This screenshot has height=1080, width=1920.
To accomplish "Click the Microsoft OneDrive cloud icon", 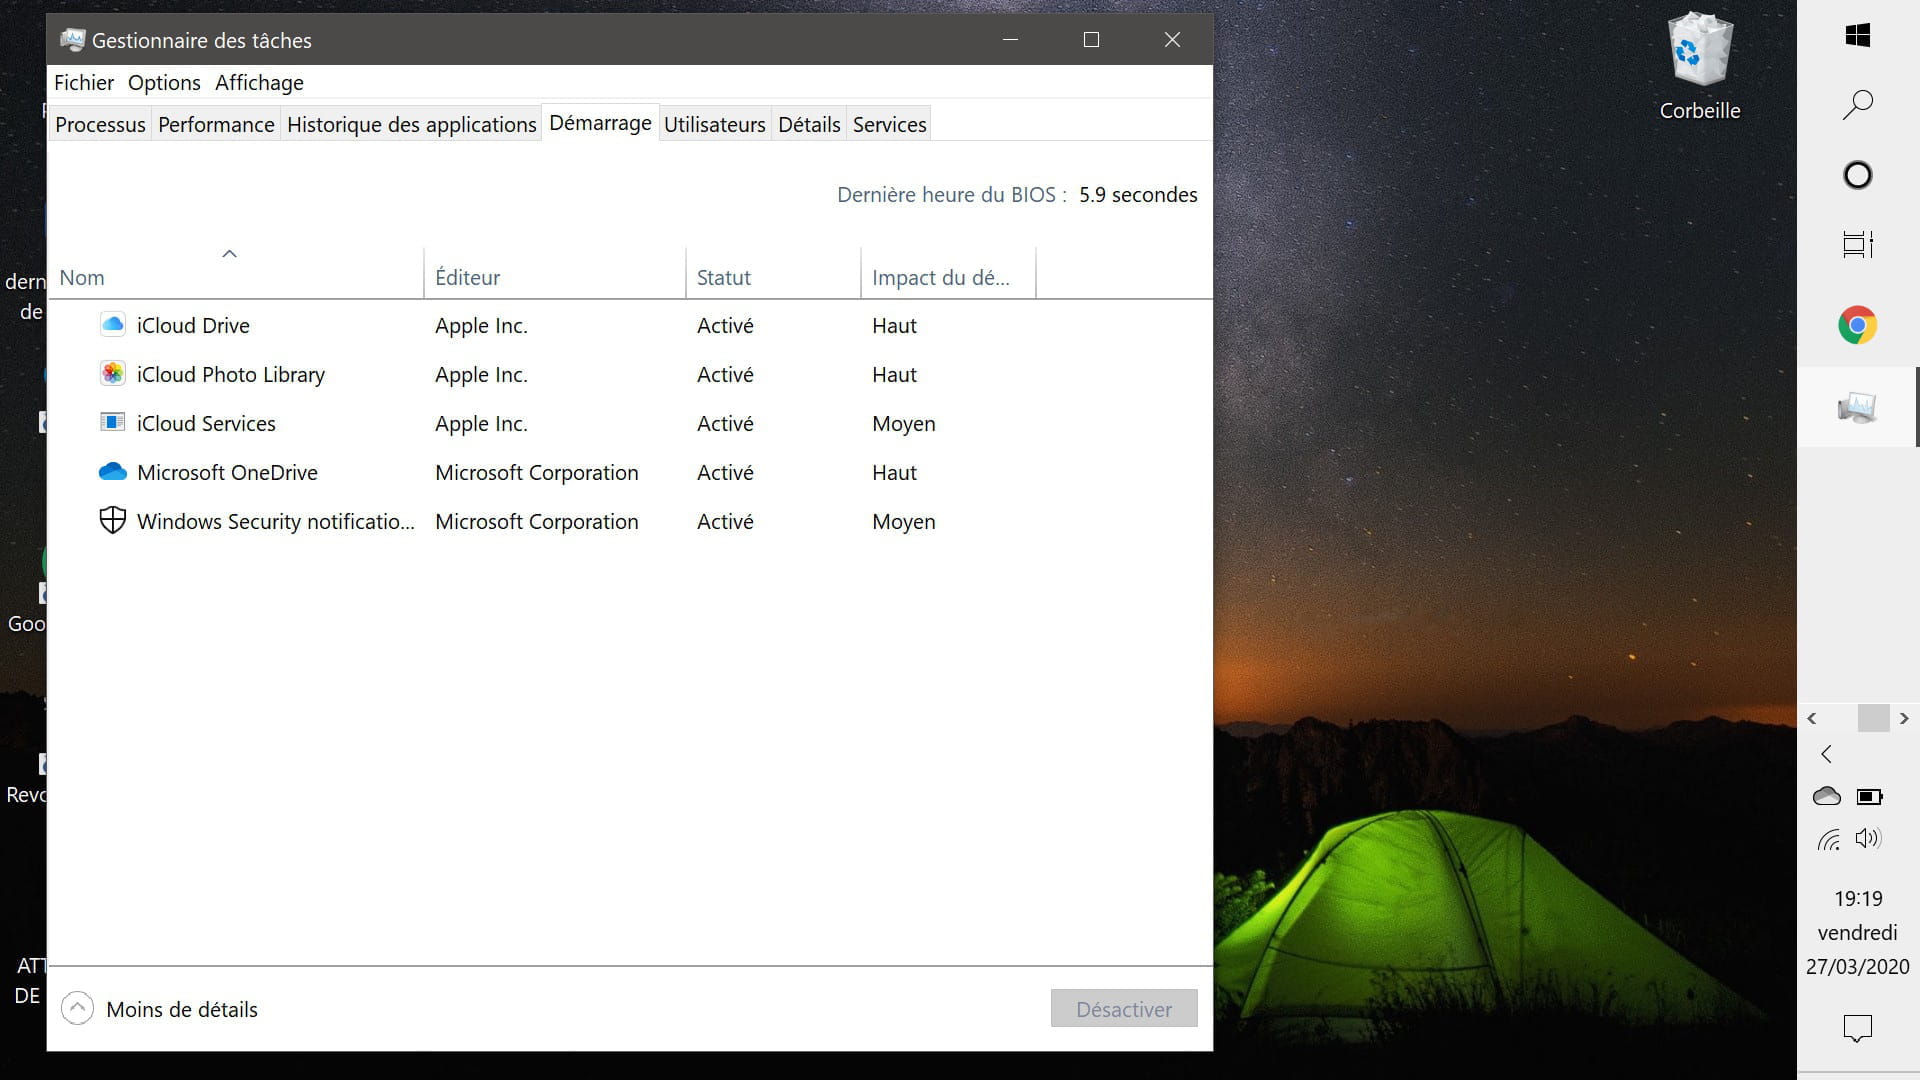I will click(112, 471).
